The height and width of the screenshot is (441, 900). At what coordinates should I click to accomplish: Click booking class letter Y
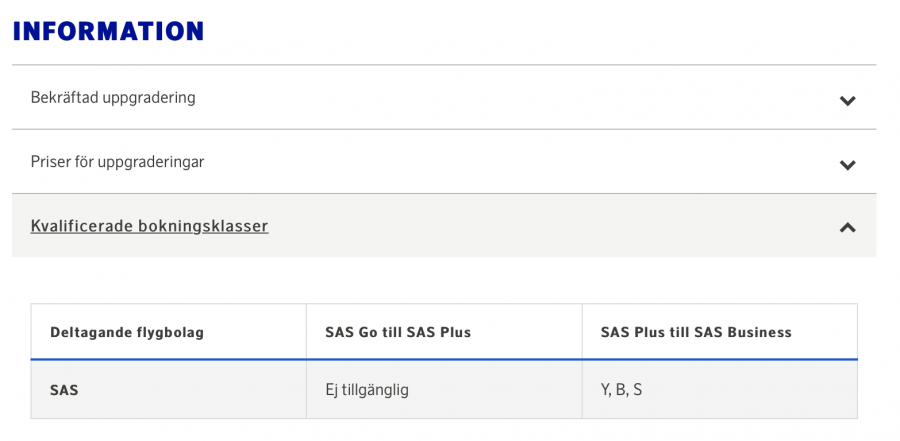(x=606, y=390)
